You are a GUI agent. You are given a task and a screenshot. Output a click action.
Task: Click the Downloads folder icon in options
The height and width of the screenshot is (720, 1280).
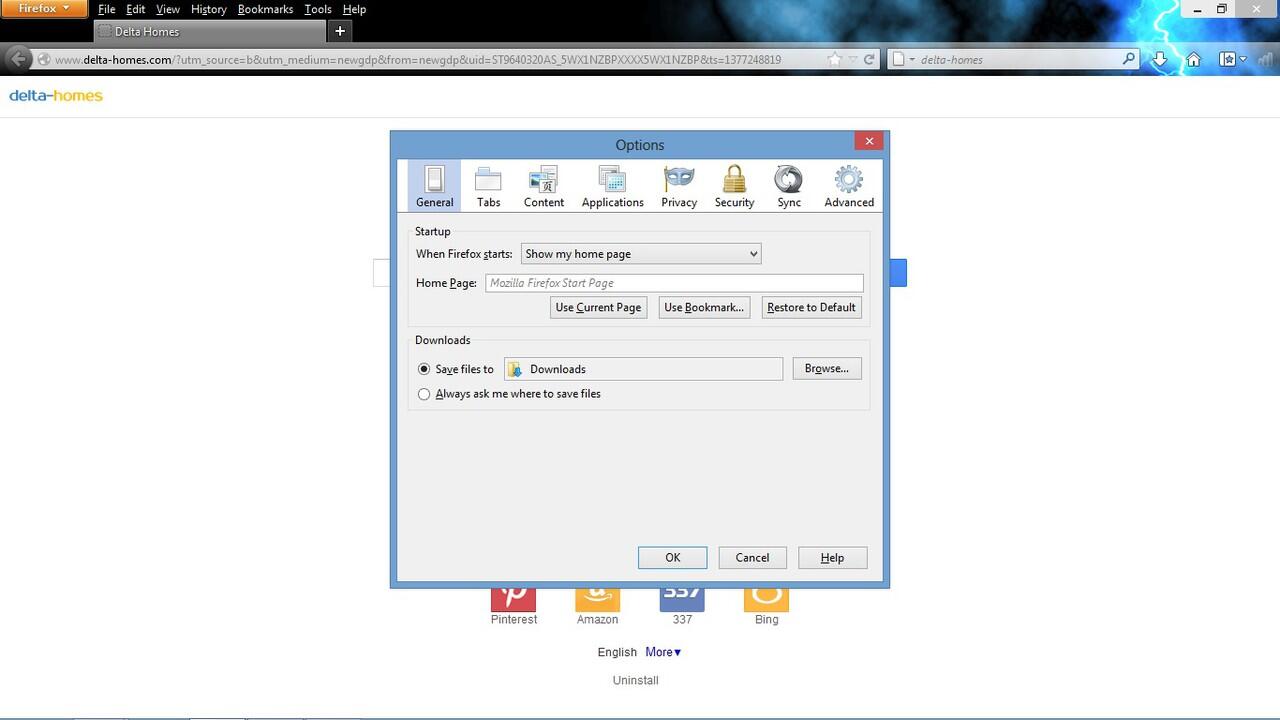[515, 369]
